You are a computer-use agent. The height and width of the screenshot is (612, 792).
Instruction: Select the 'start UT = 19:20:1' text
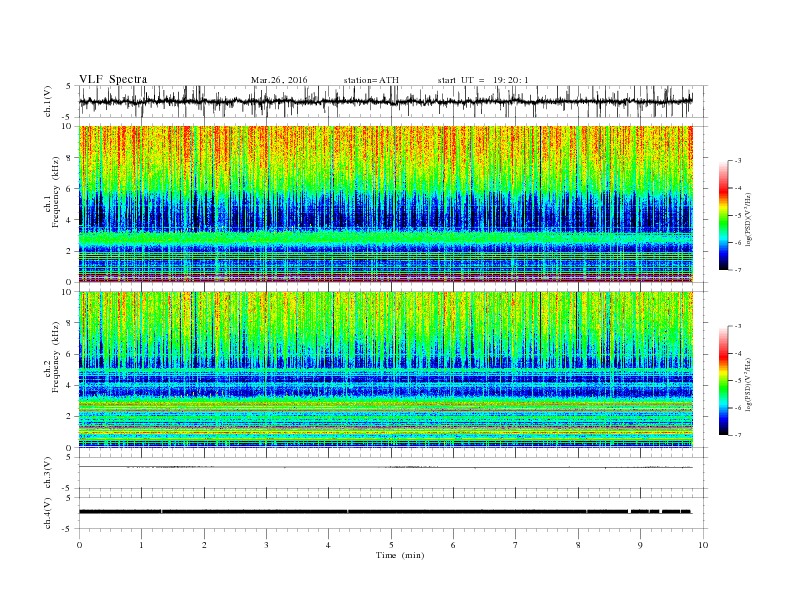[483, 80]
